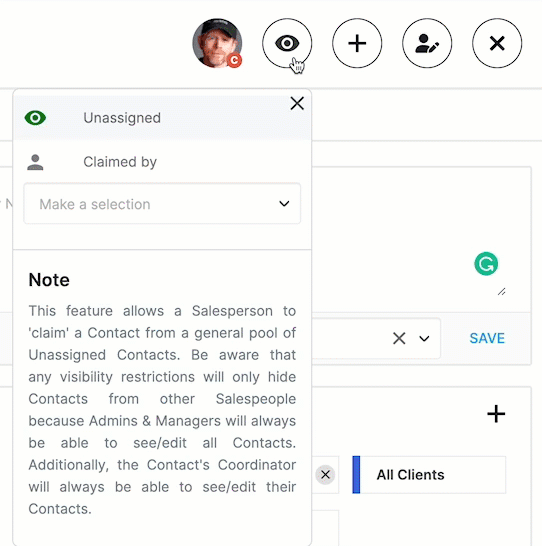The width and height of the screenshot is (542, 546).
Task: Remove the tag with gray circled X
Action: point(325,475)
